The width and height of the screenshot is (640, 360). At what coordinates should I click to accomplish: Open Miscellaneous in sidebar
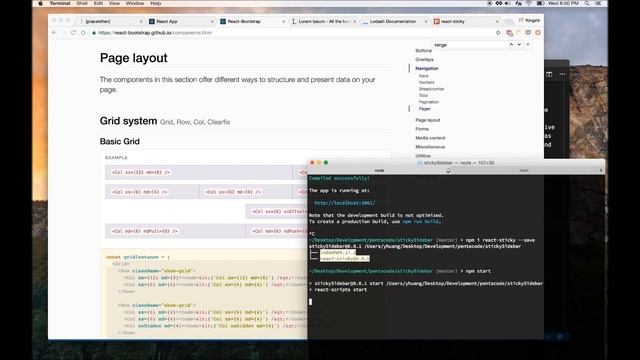430,147
